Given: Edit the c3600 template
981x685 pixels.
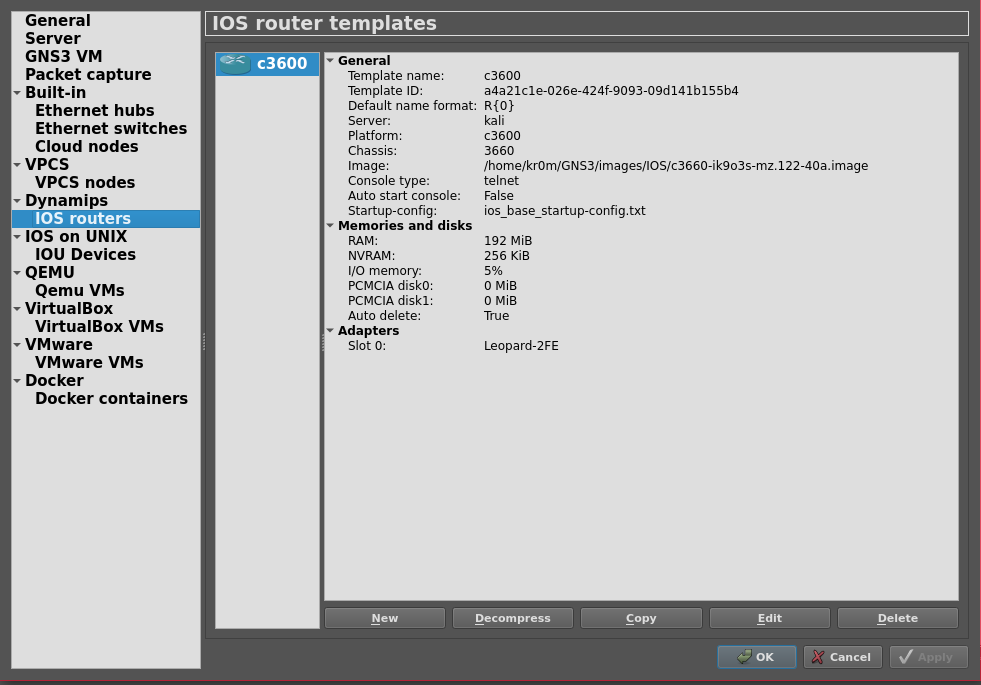Looking at the screenshot, I should pos(769,618).
